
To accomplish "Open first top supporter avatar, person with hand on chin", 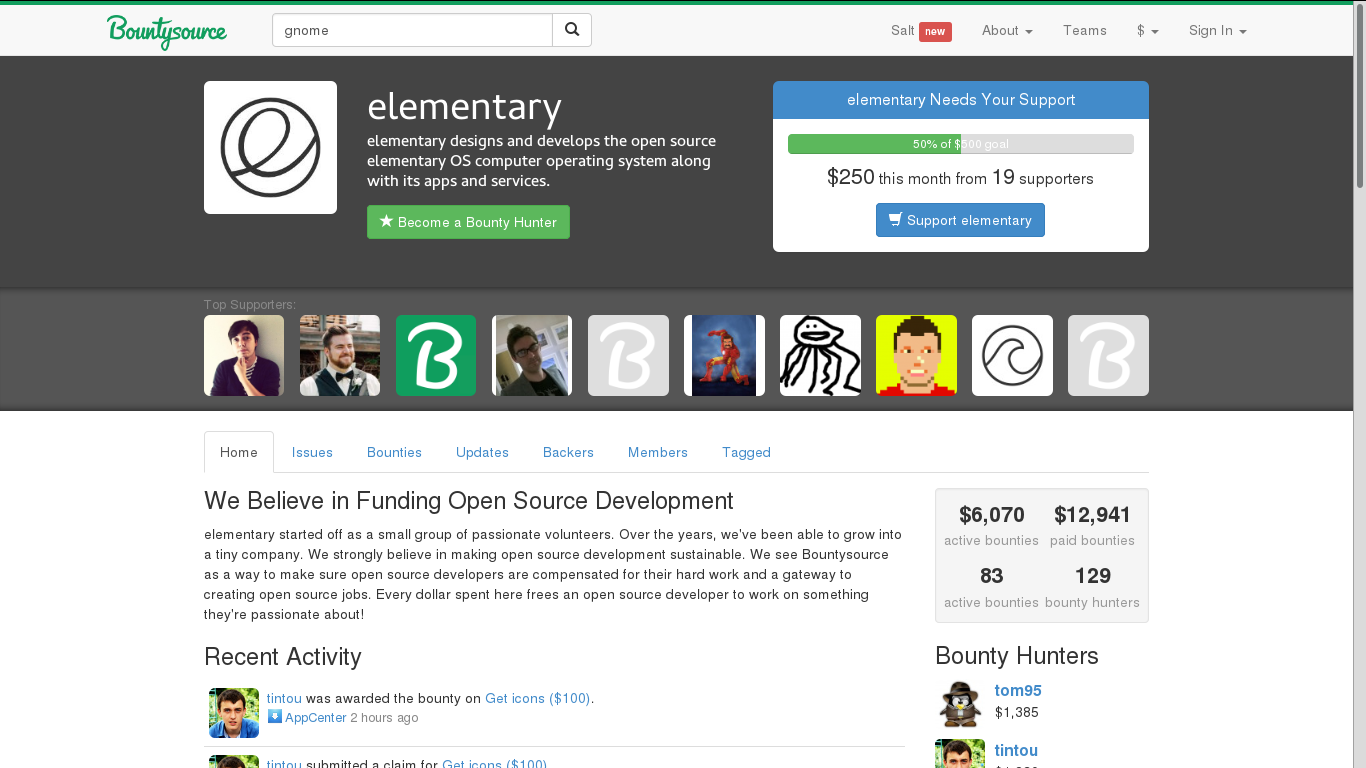I will (244, 355).
